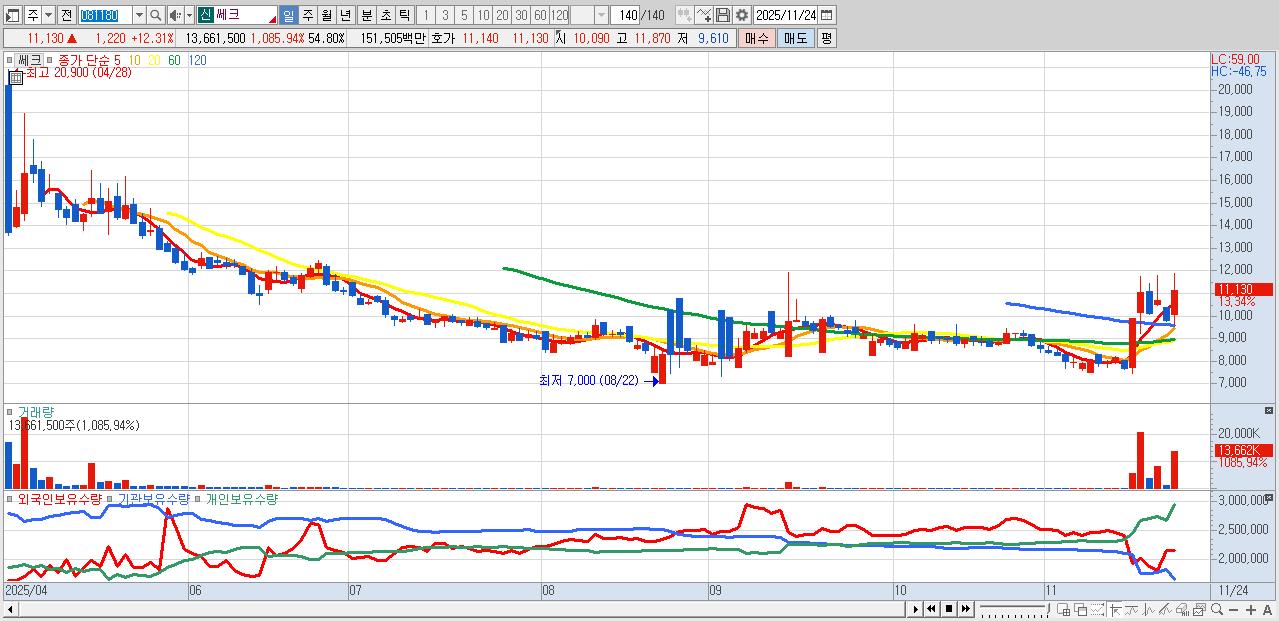Select the second 초 period toggle
The width and height of the screenshot is (1279, 621).
tap(385, 15)
